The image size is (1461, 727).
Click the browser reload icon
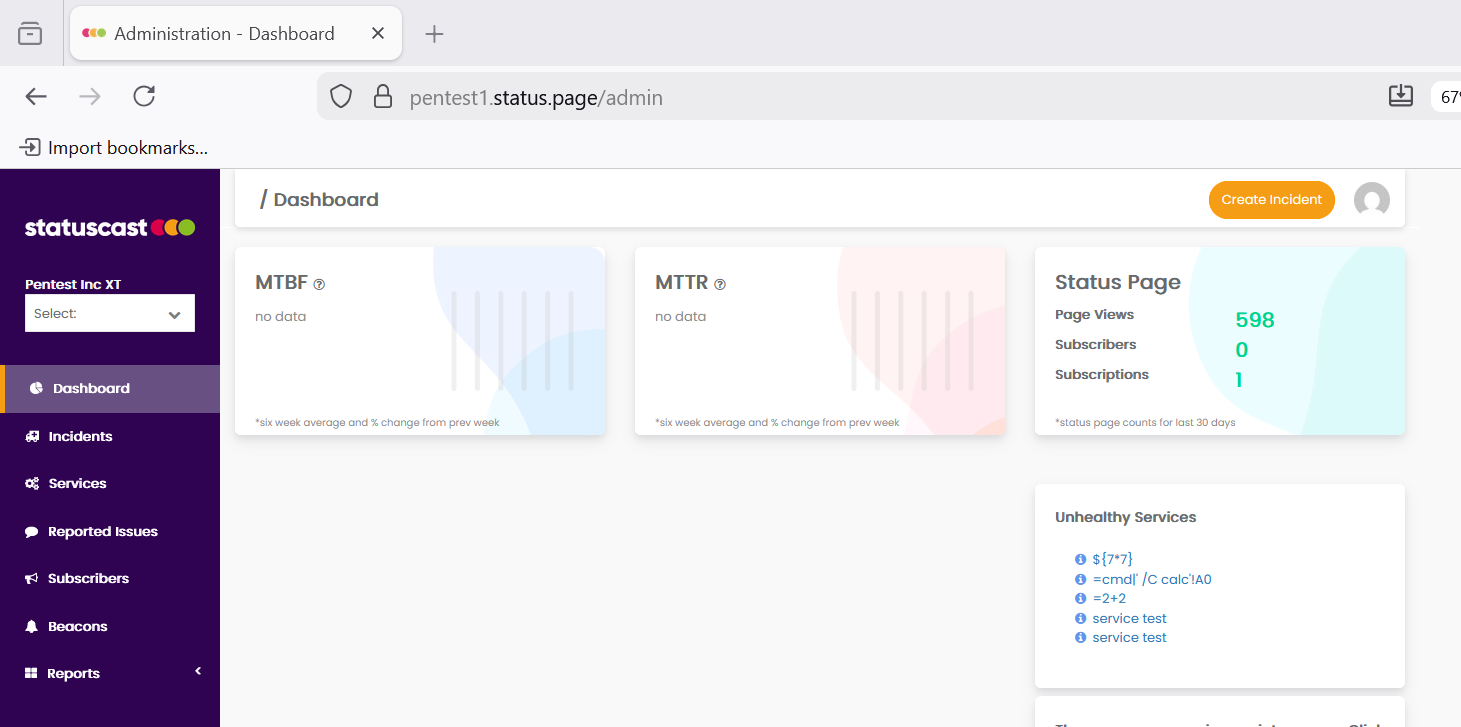pos(144,96)
